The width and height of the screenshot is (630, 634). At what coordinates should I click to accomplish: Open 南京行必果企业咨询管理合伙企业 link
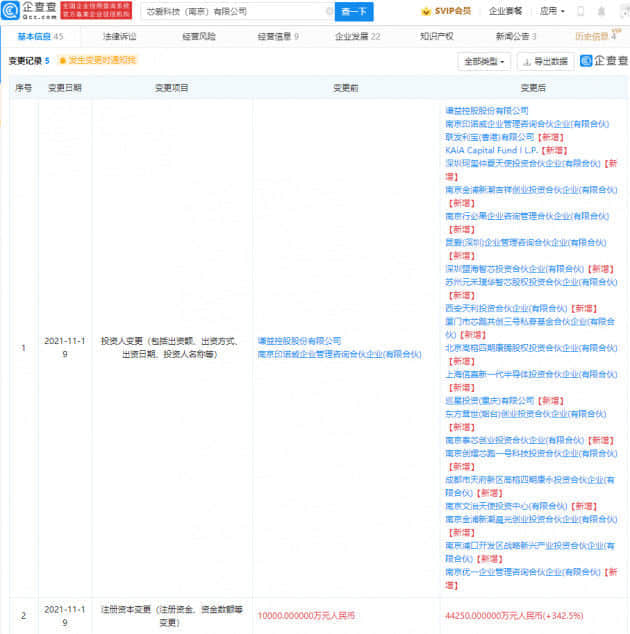coord(527,216)
